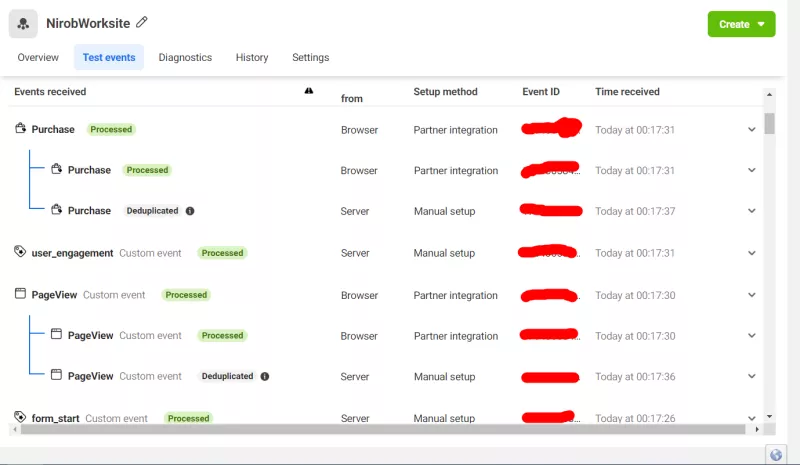The image size is (800, 465).
Task: Click the NirobWorksite title text
Action: coord(88,23)
